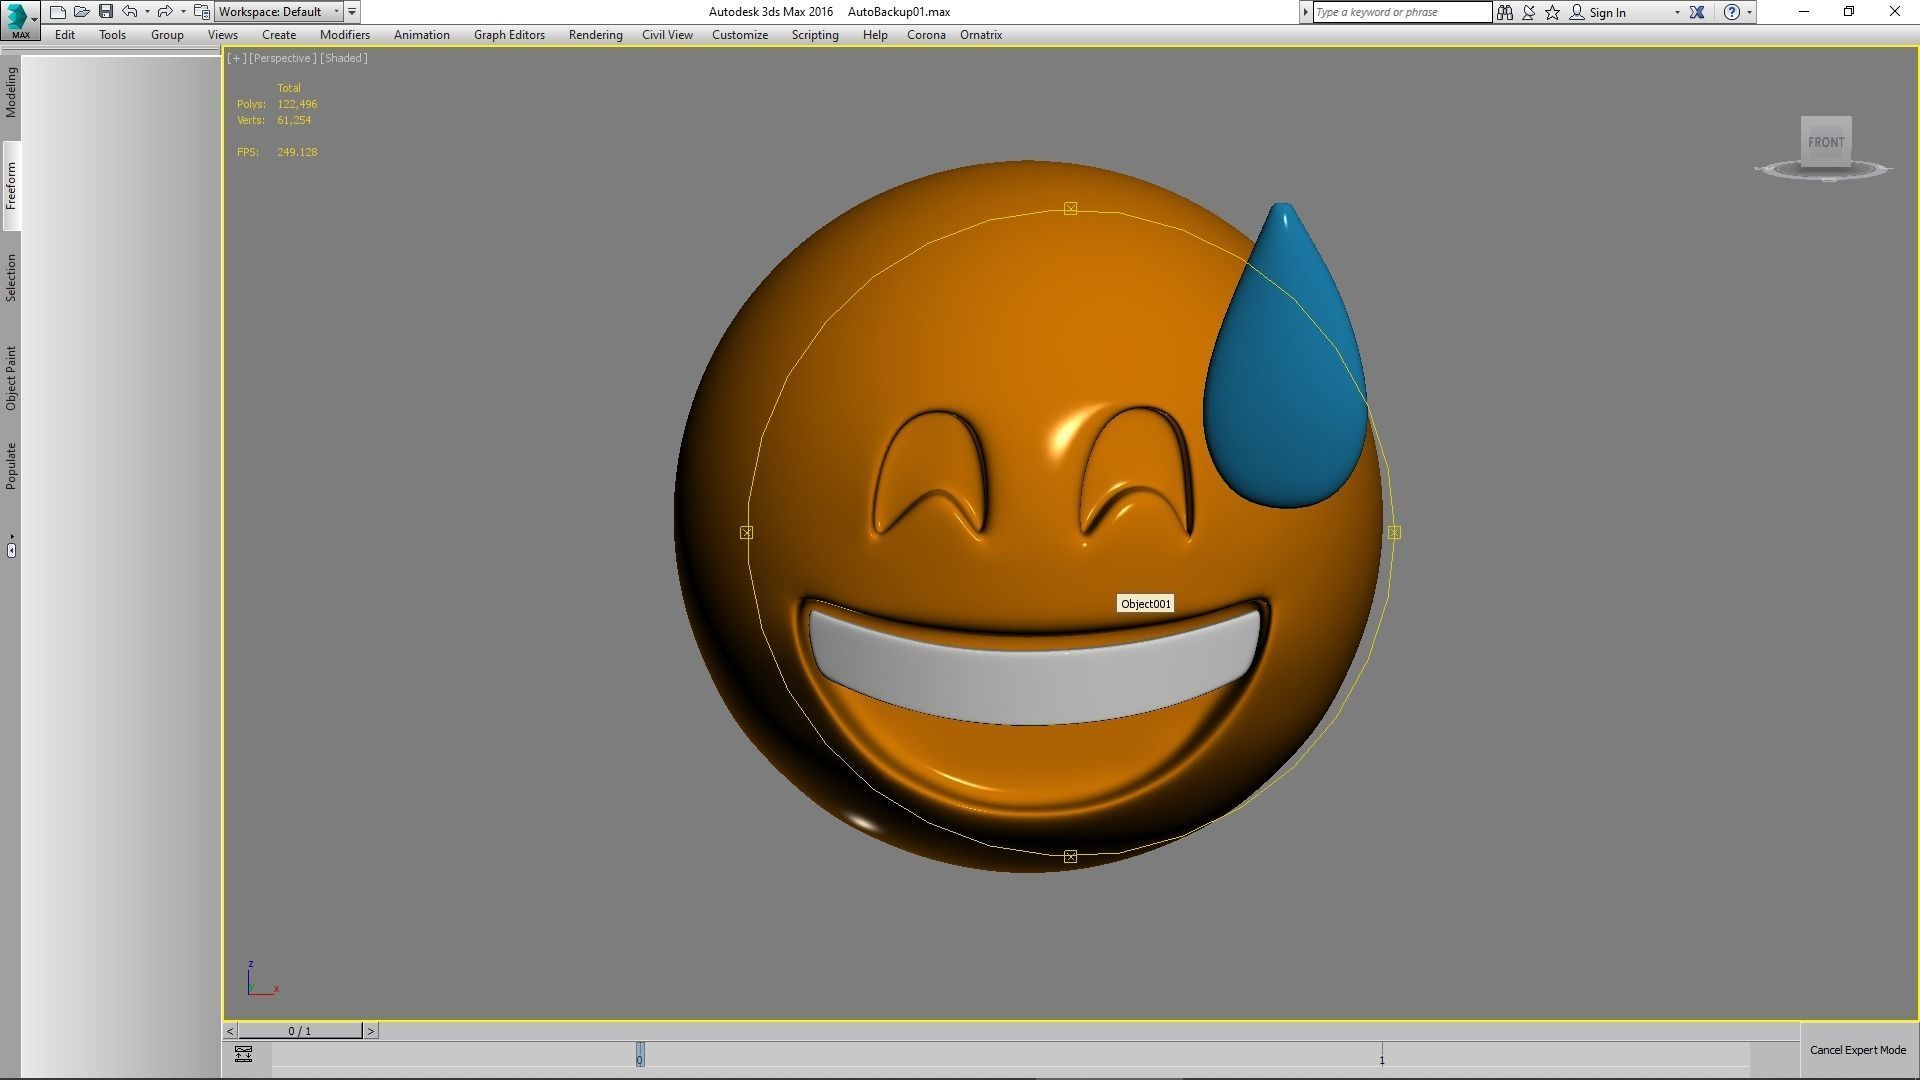
Task: Open the 3ds Max application menu
Action: [x=20, y=20]
